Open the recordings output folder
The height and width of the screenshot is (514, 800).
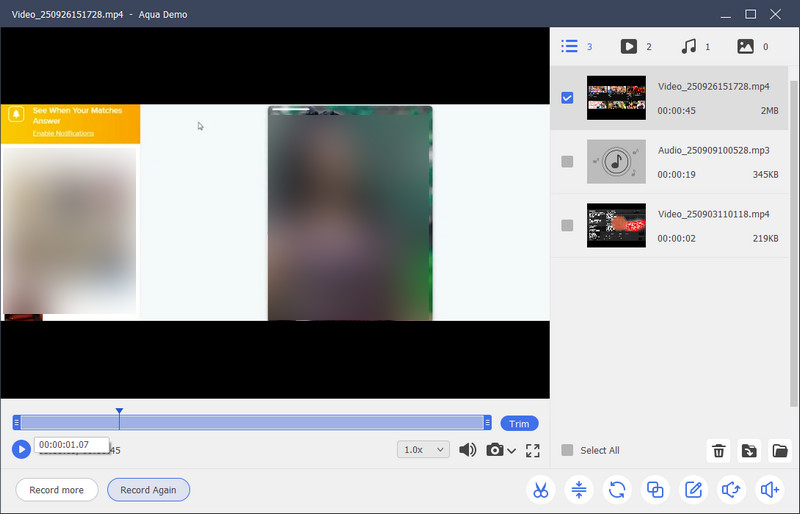780,451
